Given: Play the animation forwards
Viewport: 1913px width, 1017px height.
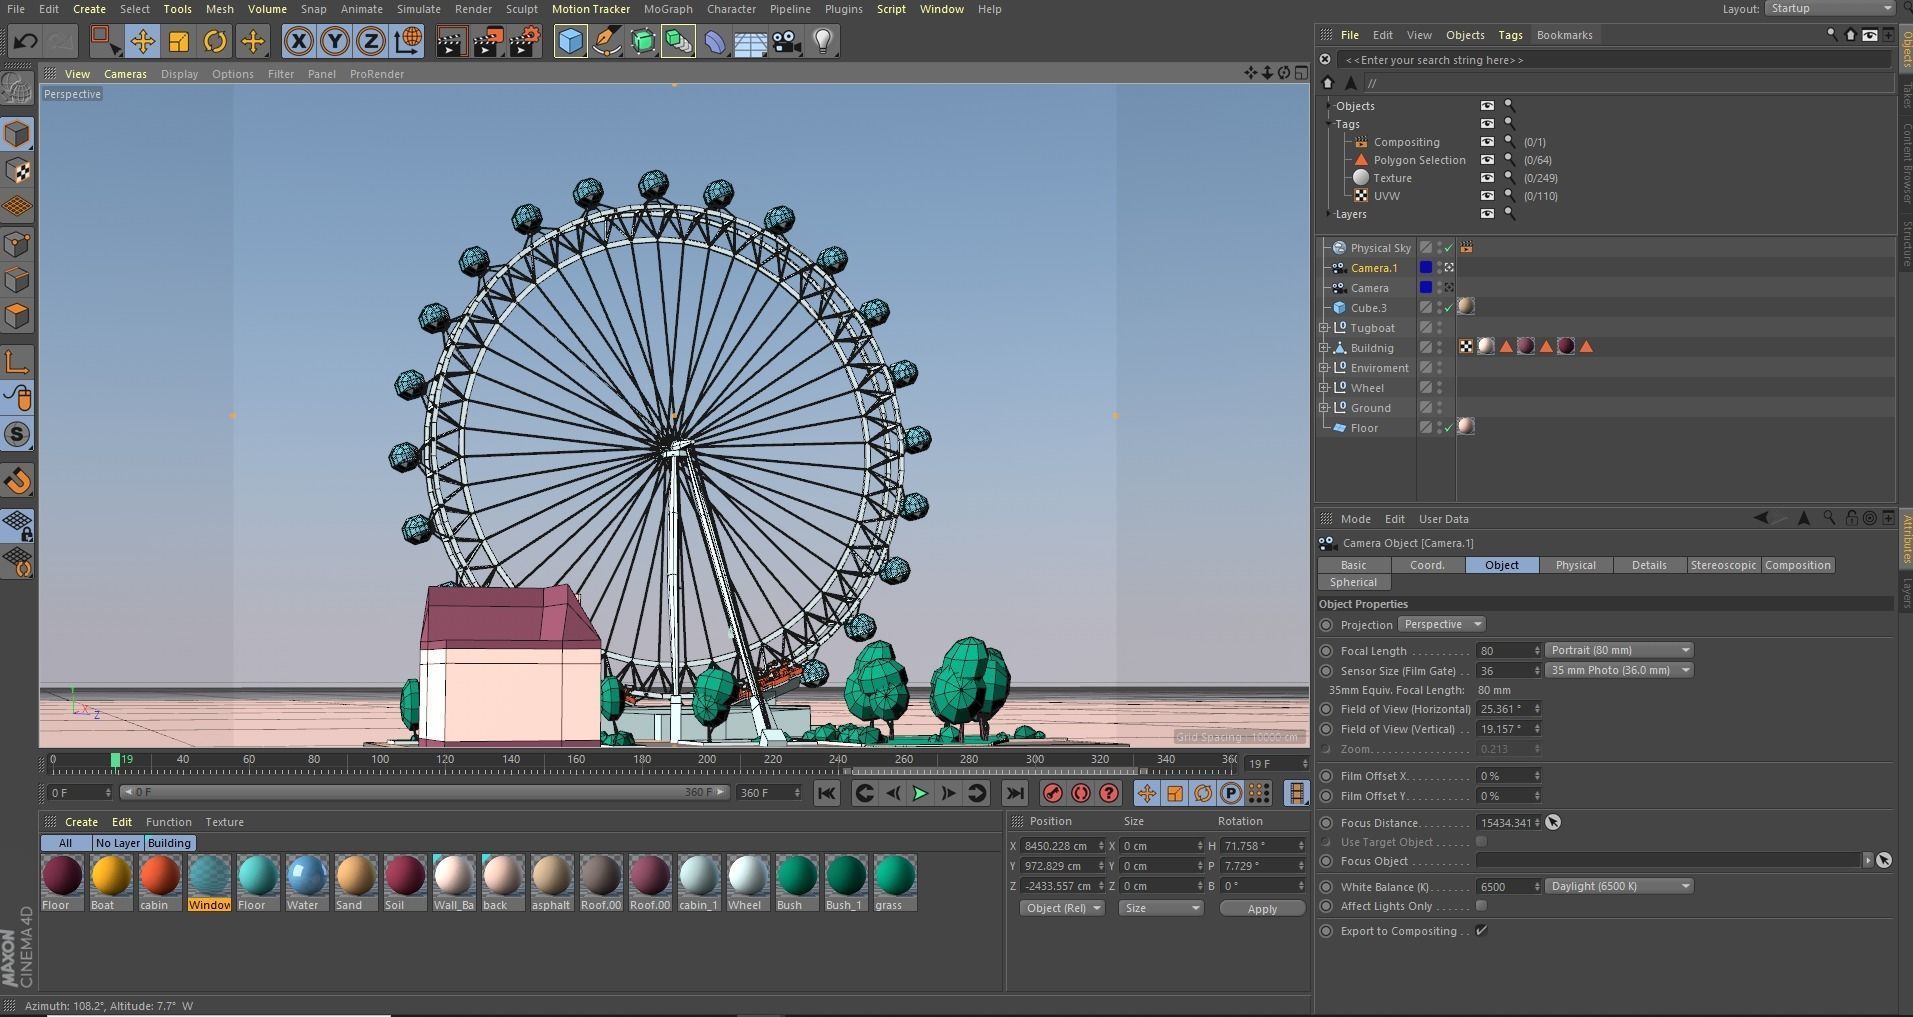Looking at the screenshot, I should 920,793.
